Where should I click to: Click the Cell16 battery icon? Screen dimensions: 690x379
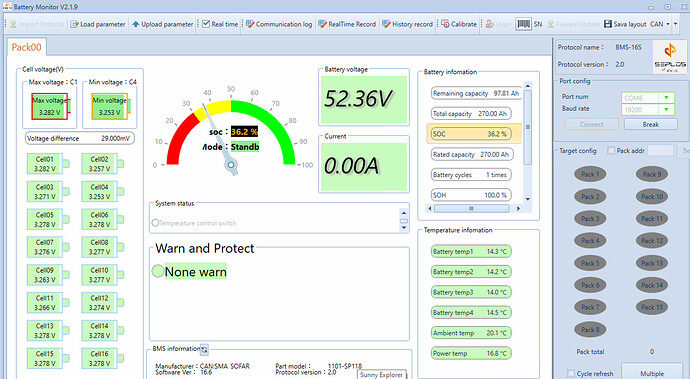[x=103, y=359]
